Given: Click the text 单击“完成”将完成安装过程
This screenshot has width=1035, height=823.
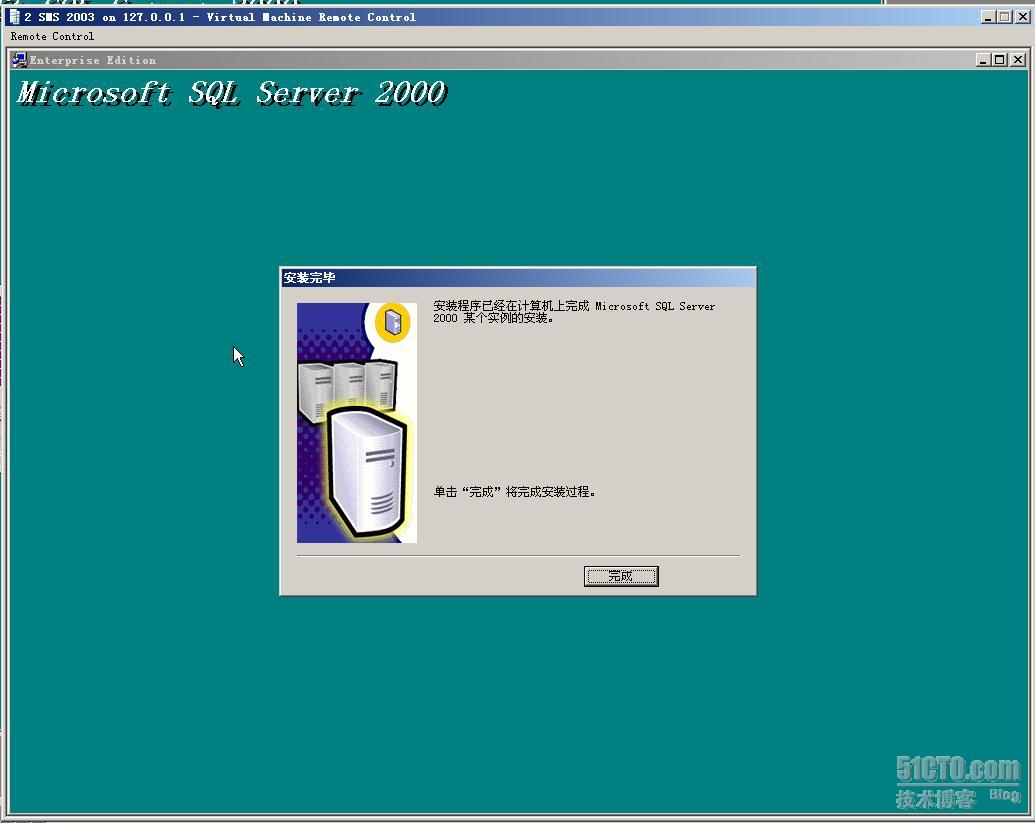Looking at the screenshot, I should [515, 492].
